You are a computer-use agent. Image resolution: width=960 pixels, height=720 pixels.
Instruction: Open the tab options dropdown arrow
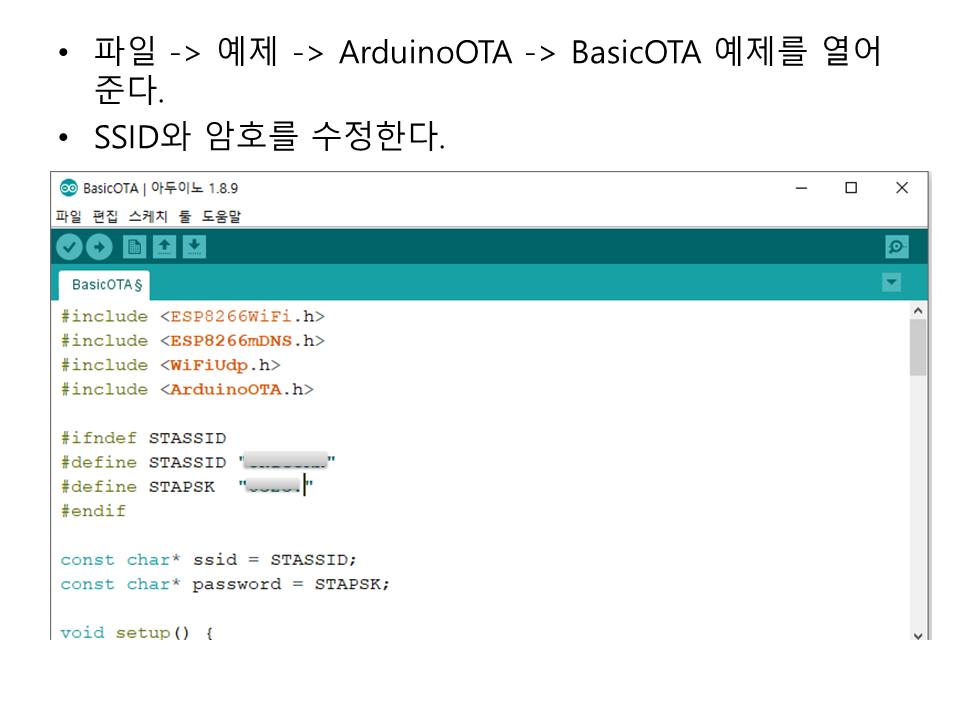pyautogui.click(x=891, y=282)
